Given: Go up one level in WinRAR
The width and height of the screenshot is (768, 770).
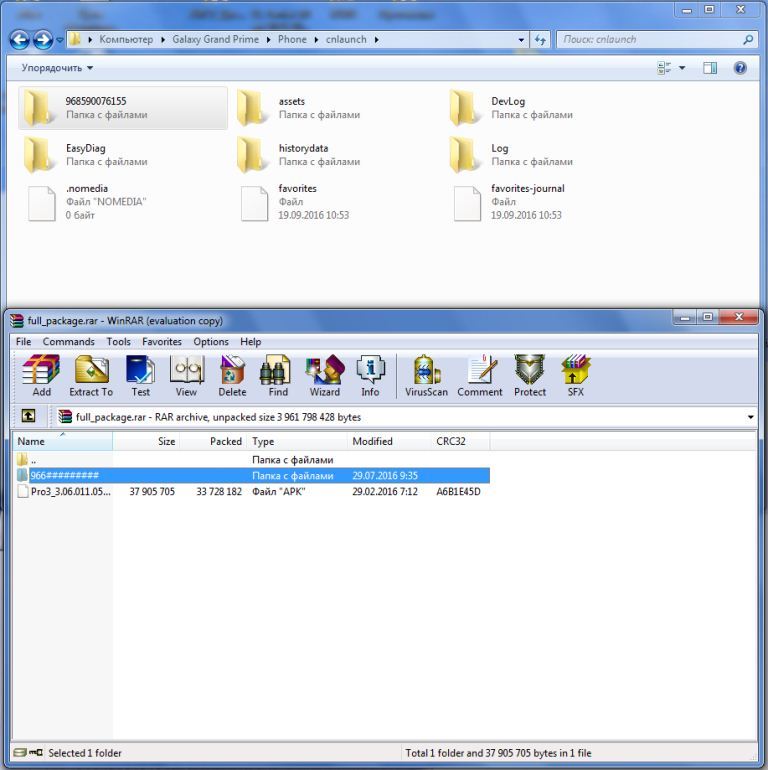Looking at the screenshot, I should tap(28, 416).
